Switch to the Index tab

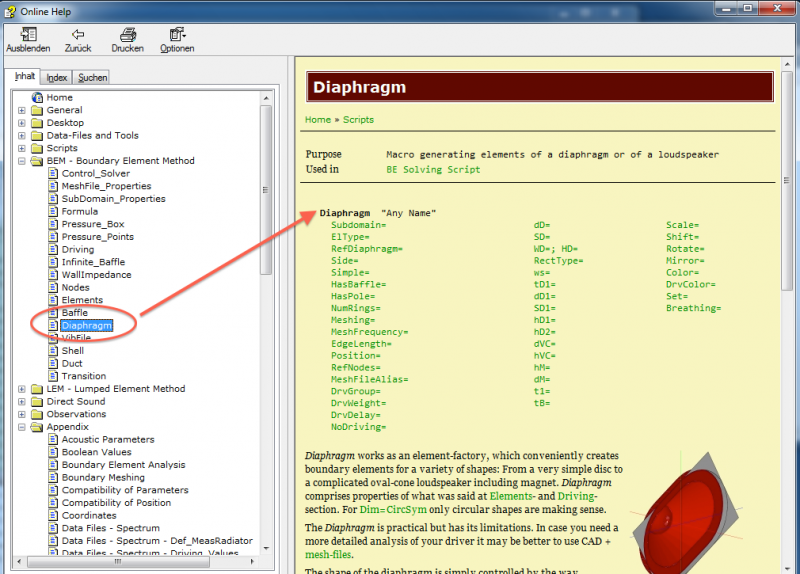57,77
